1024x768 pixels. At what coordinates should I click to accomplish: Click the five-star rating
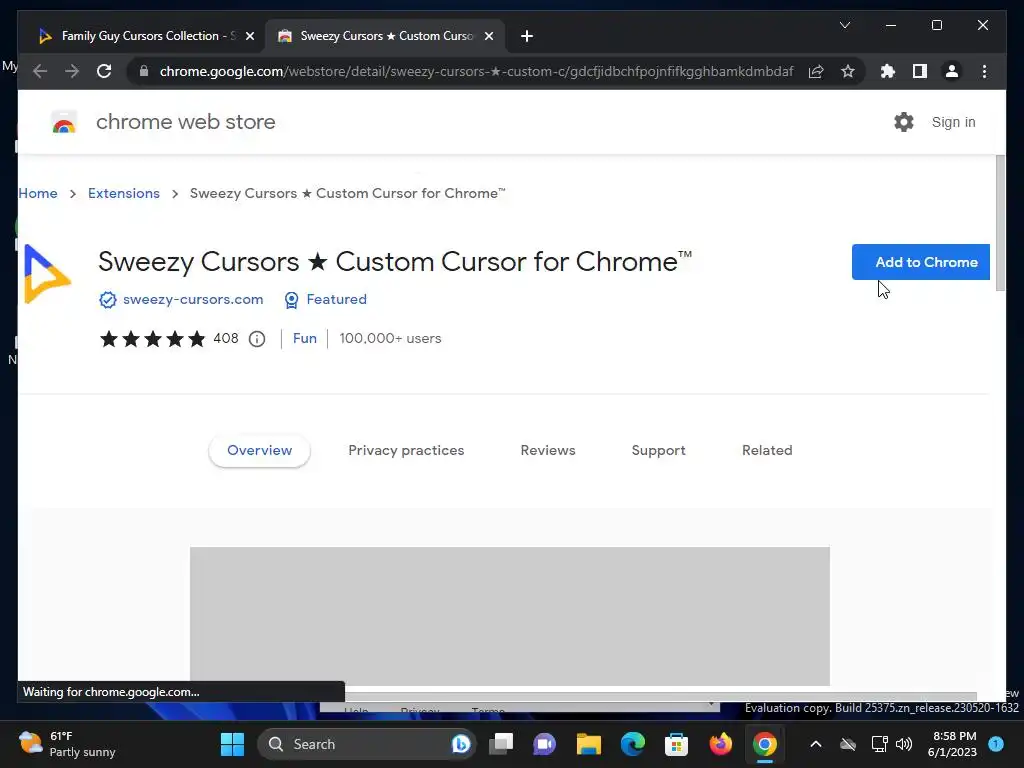pos(152,338)
